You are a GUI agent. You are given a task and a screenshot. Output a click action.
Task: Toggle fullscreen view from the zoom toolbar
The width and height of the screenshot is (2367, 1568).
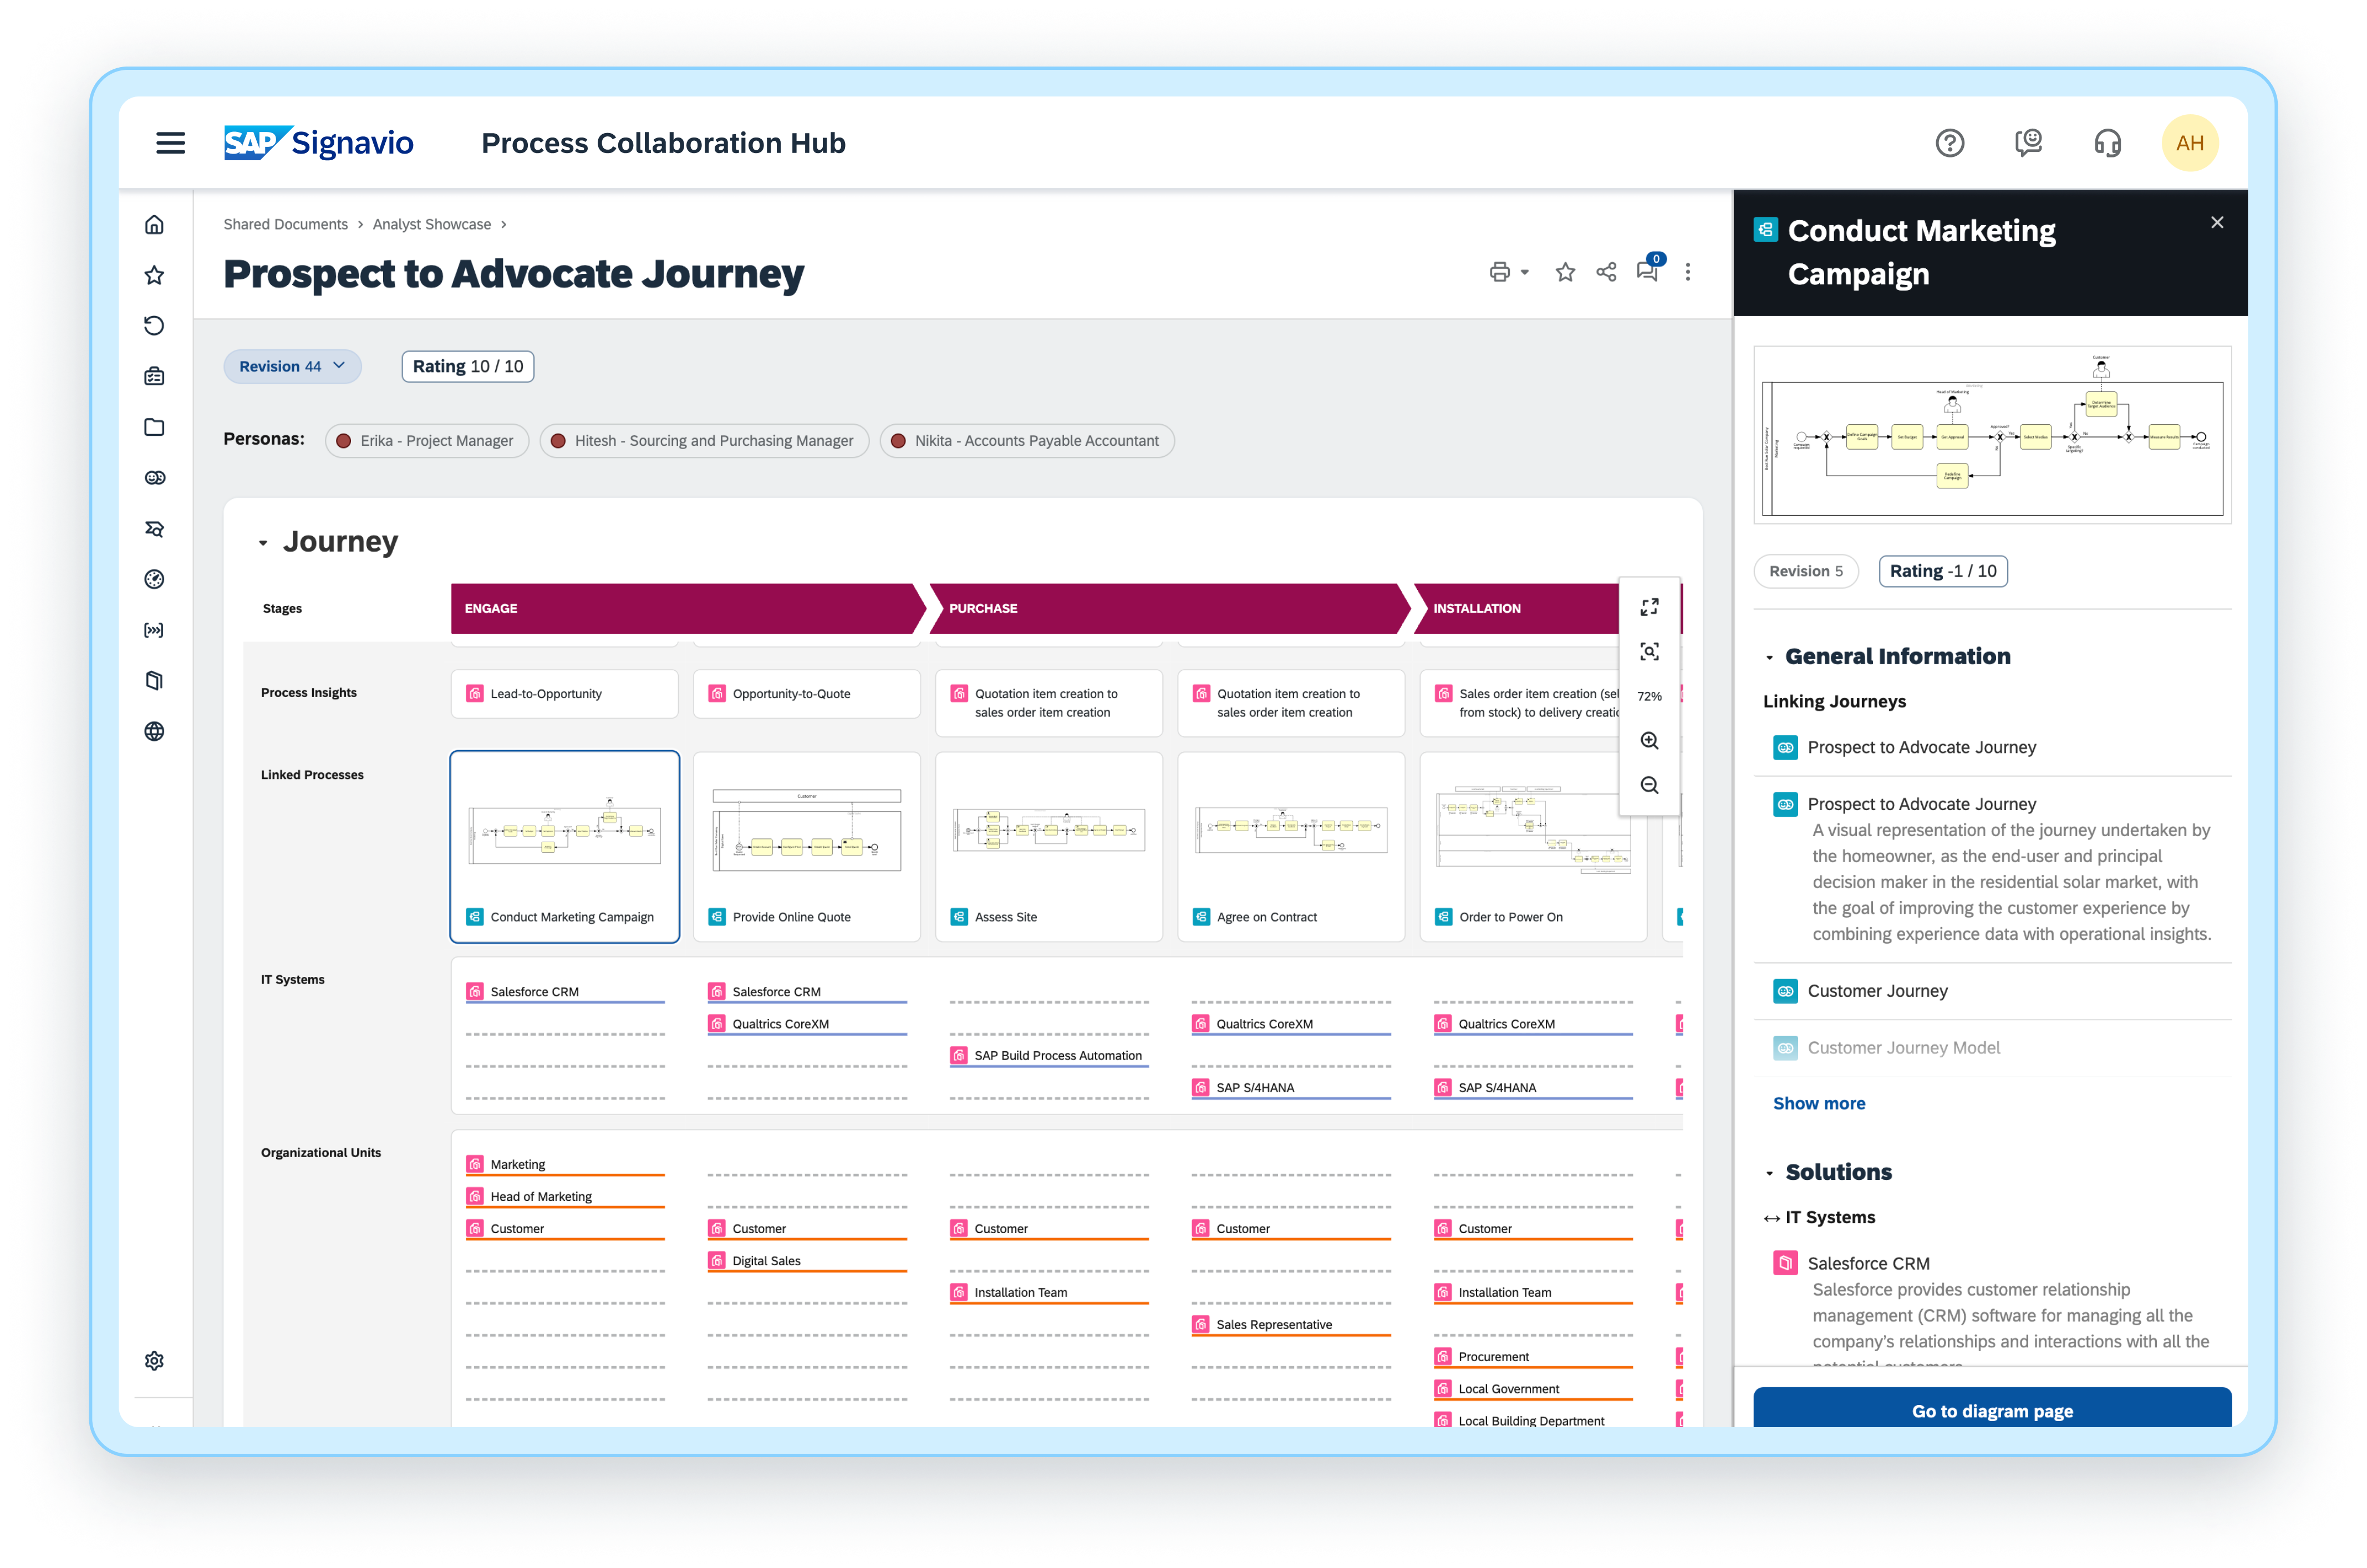1650,606
